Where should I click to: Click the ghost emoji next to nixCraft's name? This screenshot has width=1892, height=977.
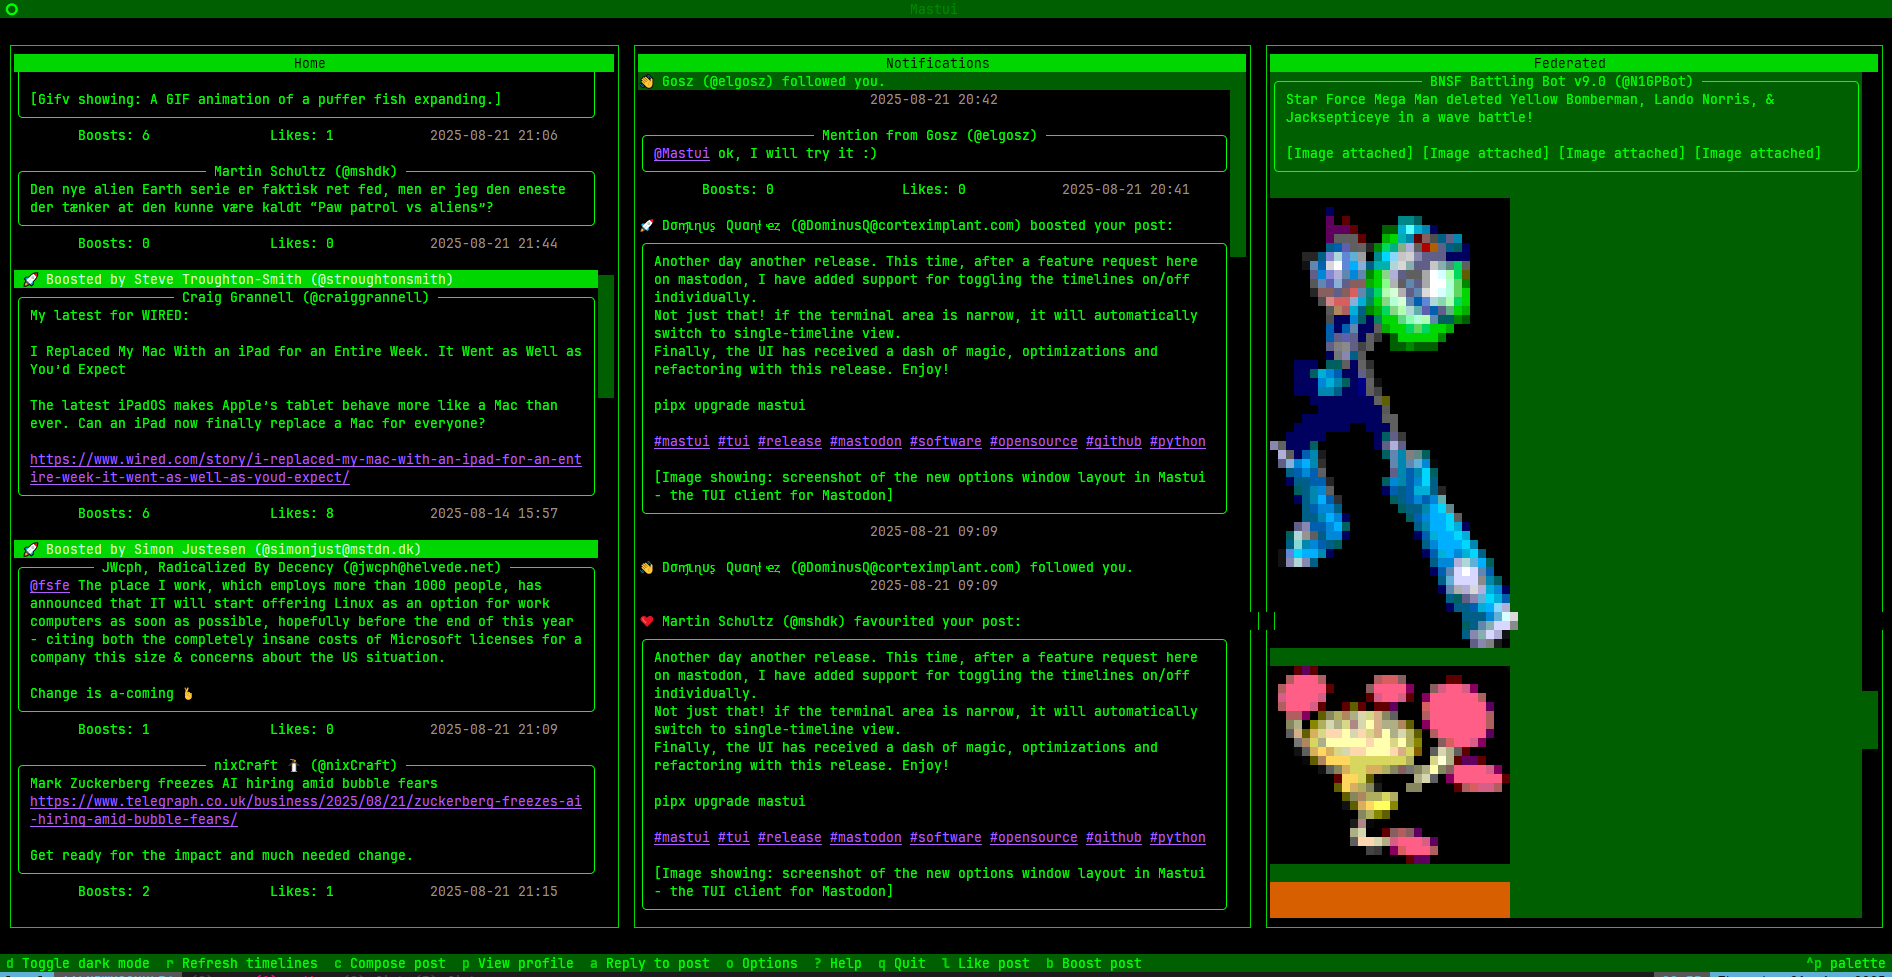[x=292, y=765]
